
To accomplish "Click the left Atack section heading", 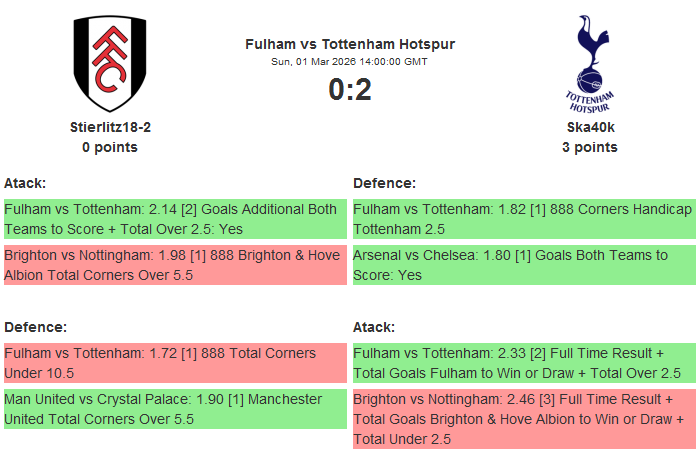I will coord(25,183).
